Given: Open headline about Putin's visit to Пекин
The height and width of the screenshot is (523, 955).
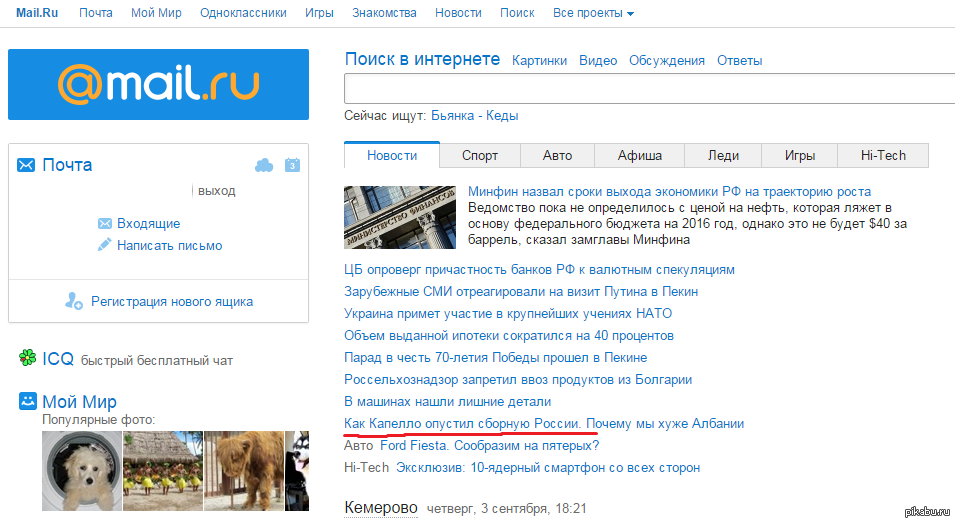Looking at the screenshot, I should point(521,291).
